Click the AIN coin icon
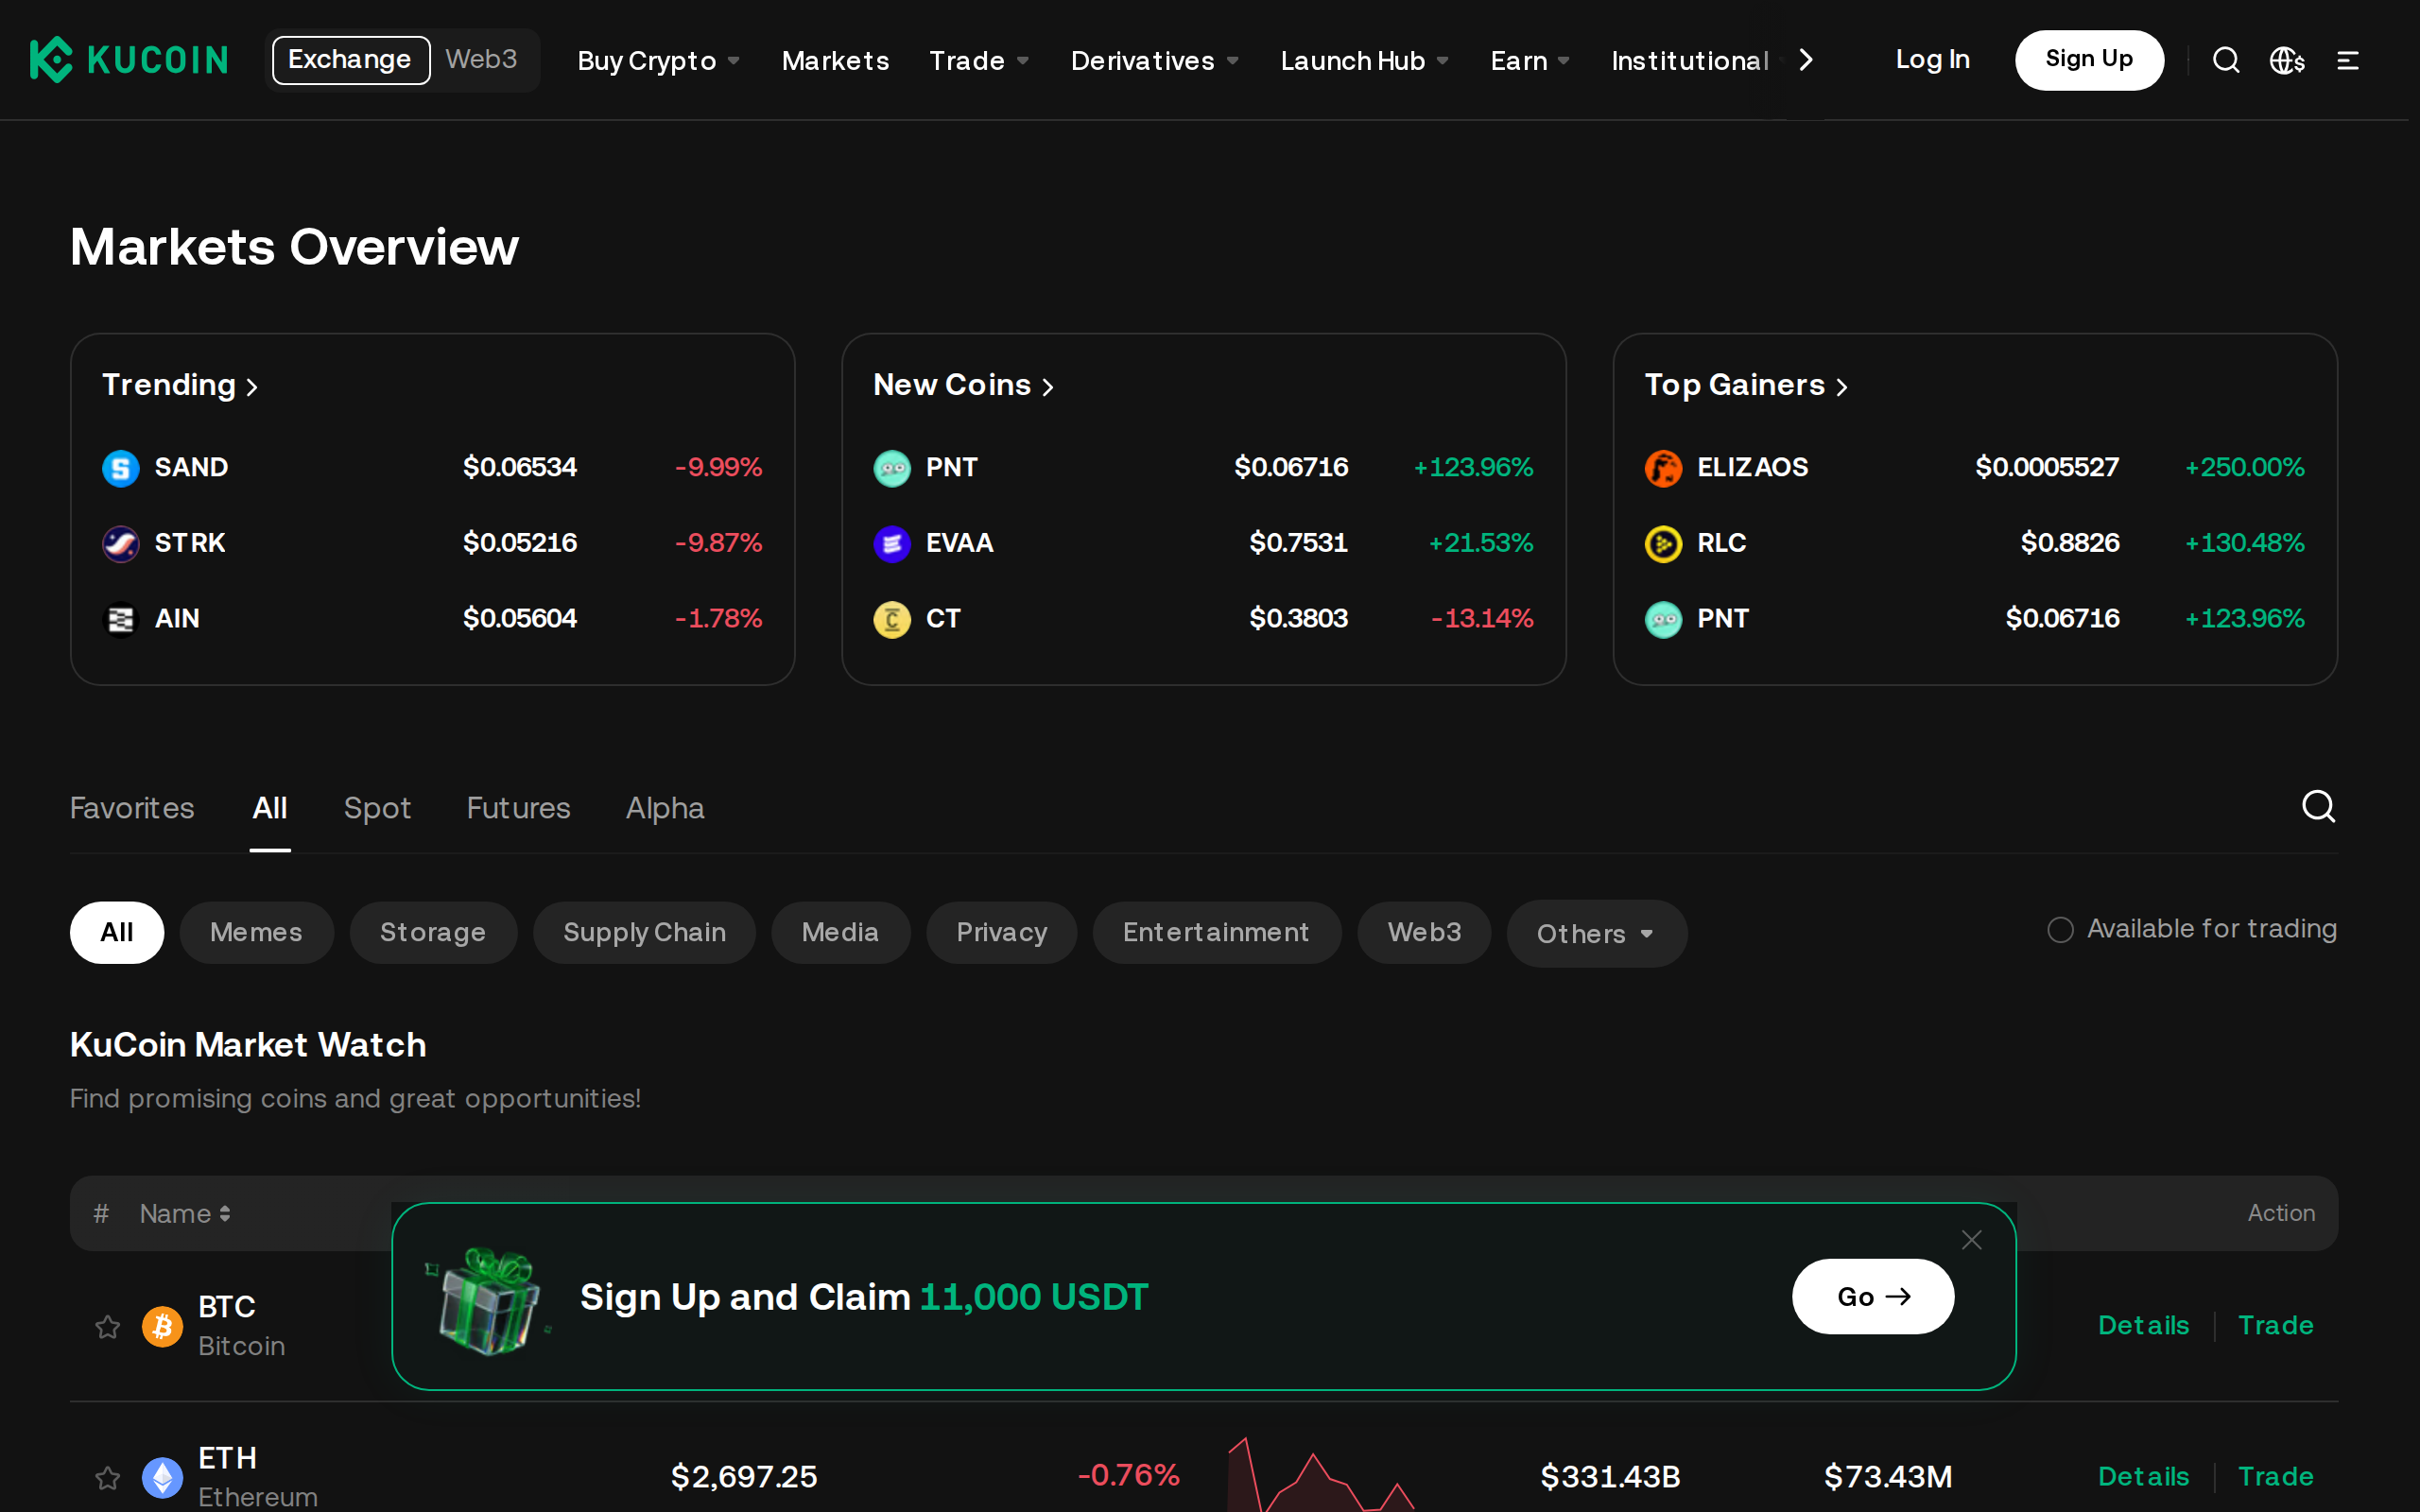The width and height of the screenshot is (2420, 1512). coord(121,620)
